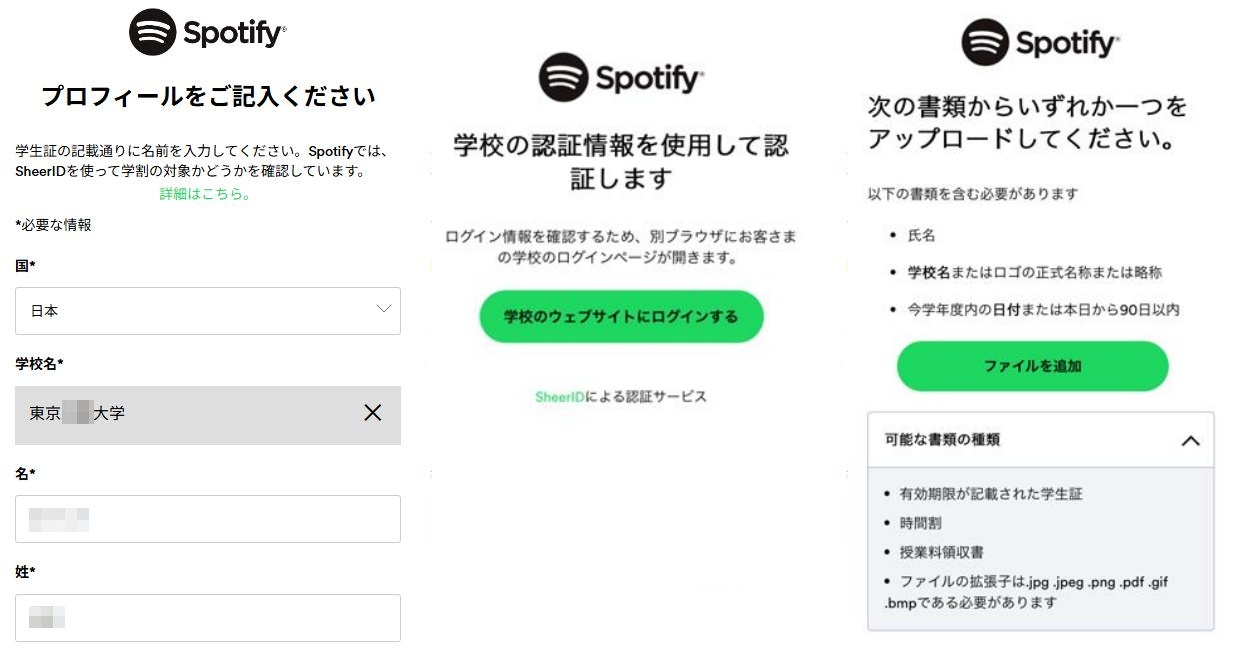1248x652 pixels.
Task: Click the 有効期限が記載された学生証 list item
Action: (990, 494)
